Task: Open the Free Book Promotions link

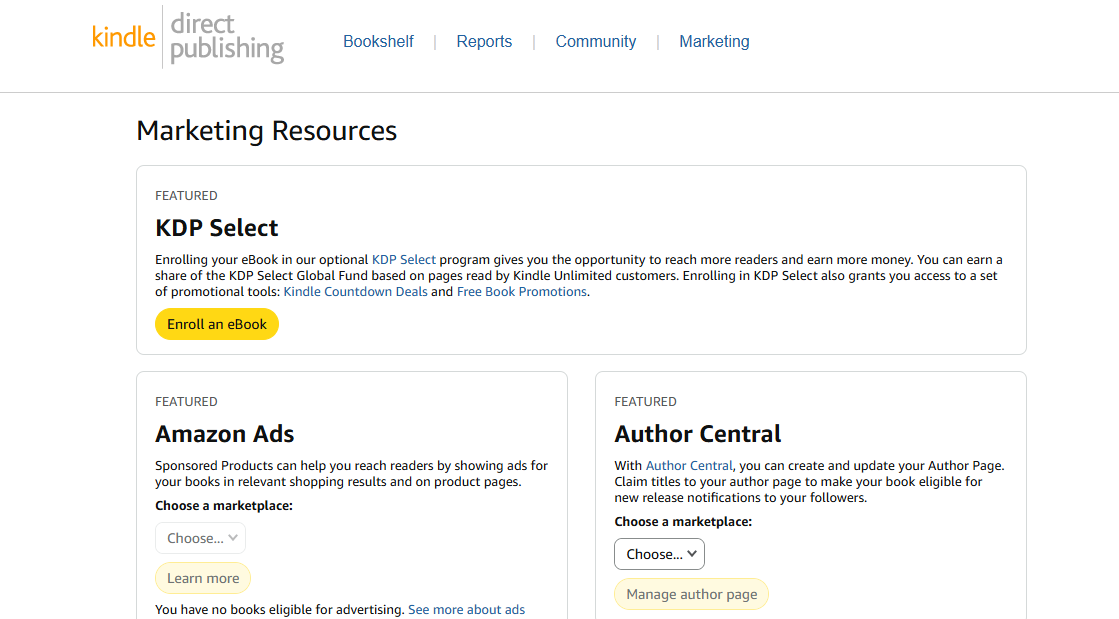Action: [522, 291]
